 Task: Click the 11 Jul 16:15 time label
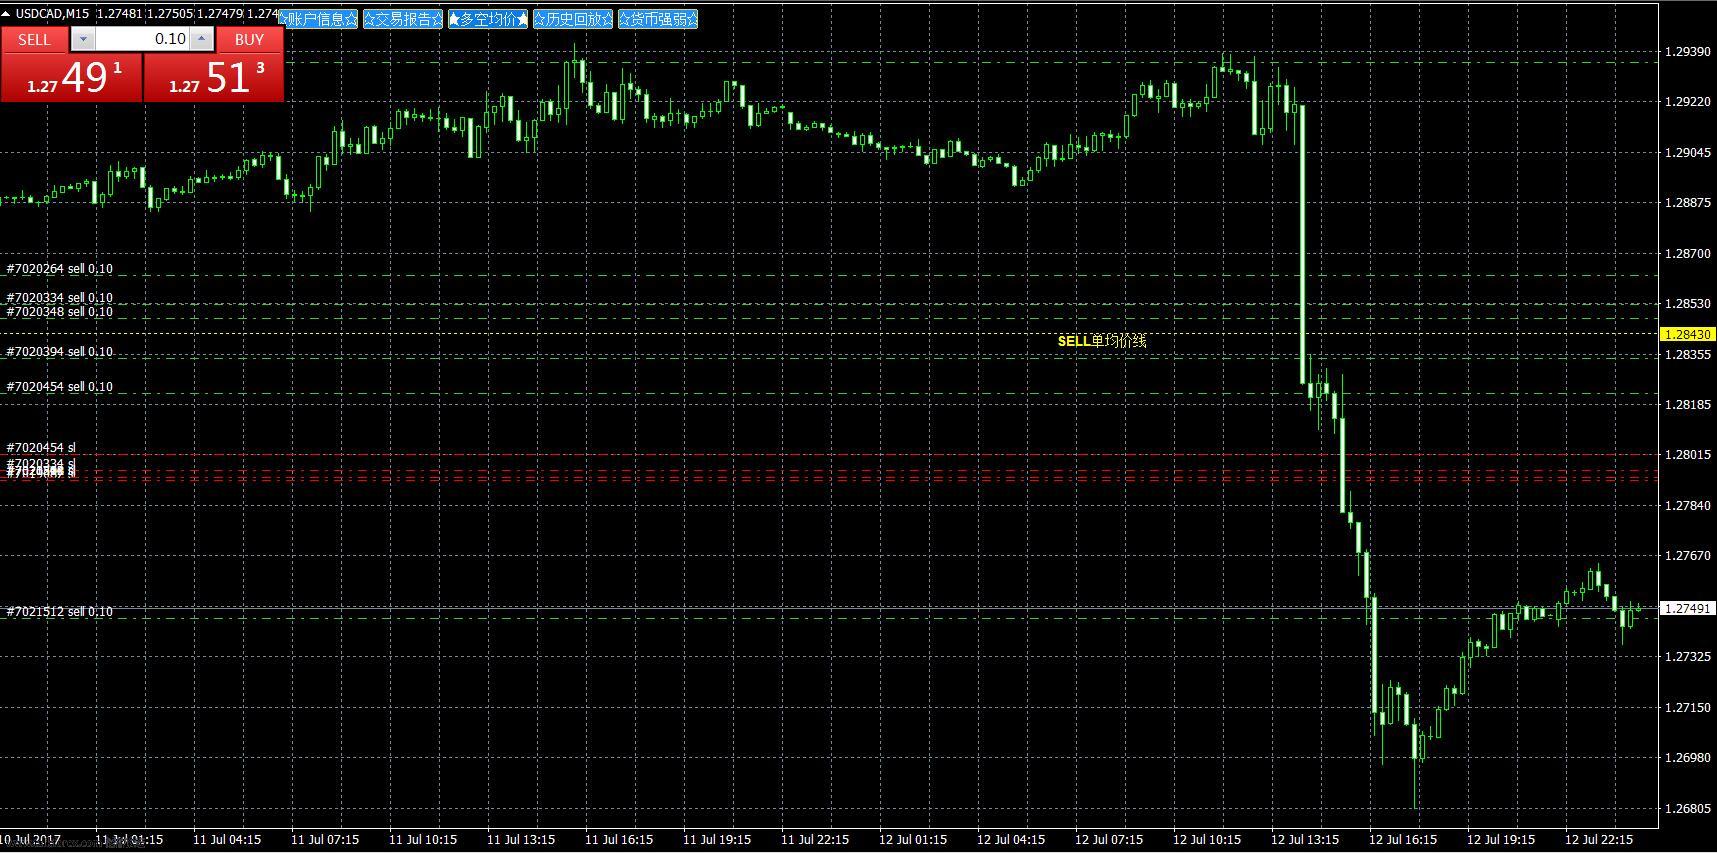619,839
